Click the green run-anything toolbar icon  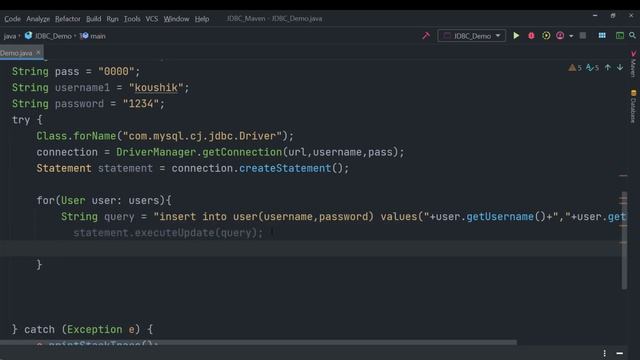point(620,36)
